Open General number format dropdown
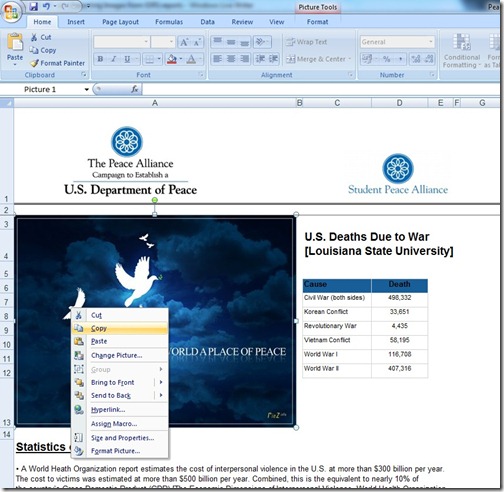Image resolution: width=504 pixels, height=492 pixels. click(x=431, y=42)
